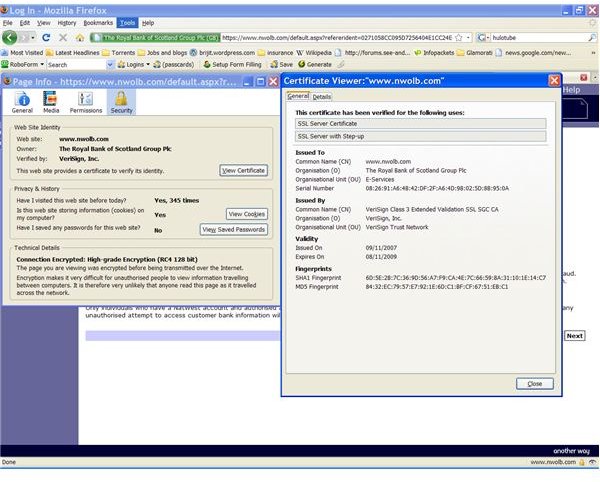Click the URL address field

pyautogui.click(x=337, y=37)
